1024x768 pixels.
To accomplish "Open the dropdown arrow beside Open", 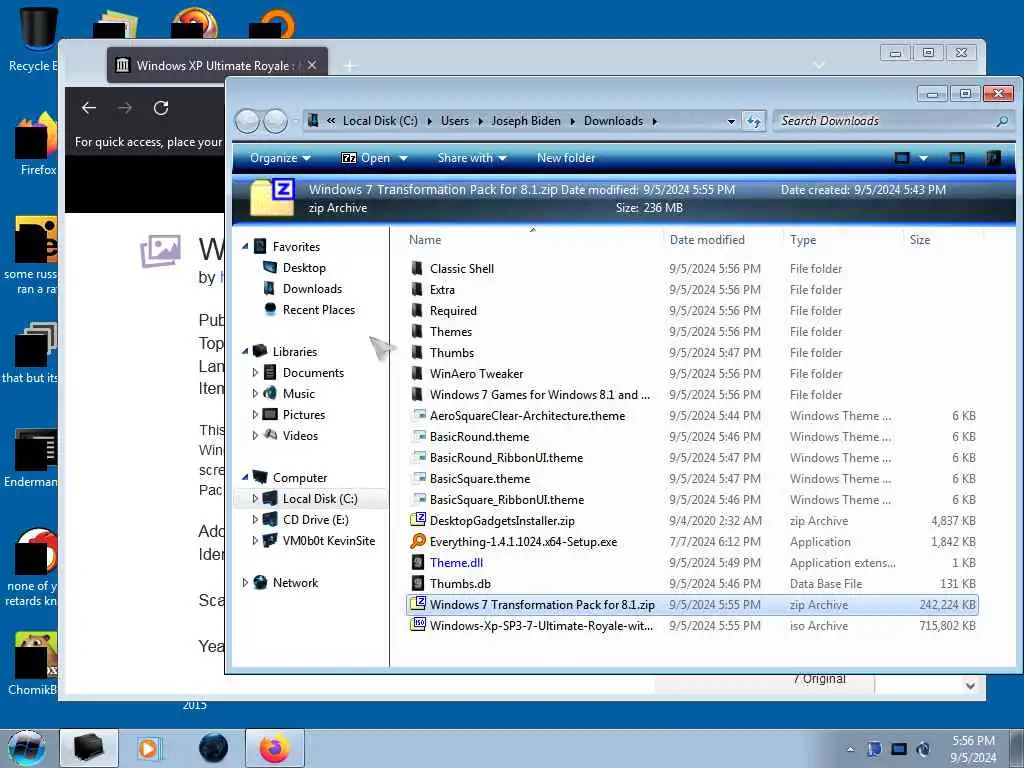I will (404, 158).
